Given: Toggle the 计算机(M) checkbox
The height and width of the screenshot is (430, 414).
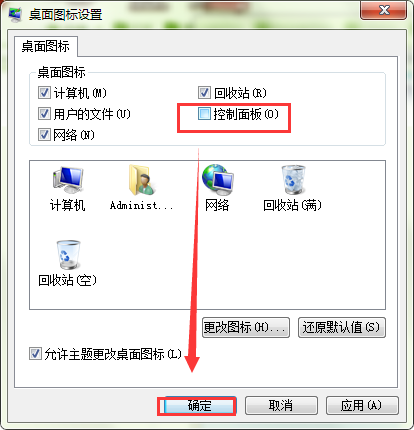Looking at the screenshot, I should pos(44,93).
